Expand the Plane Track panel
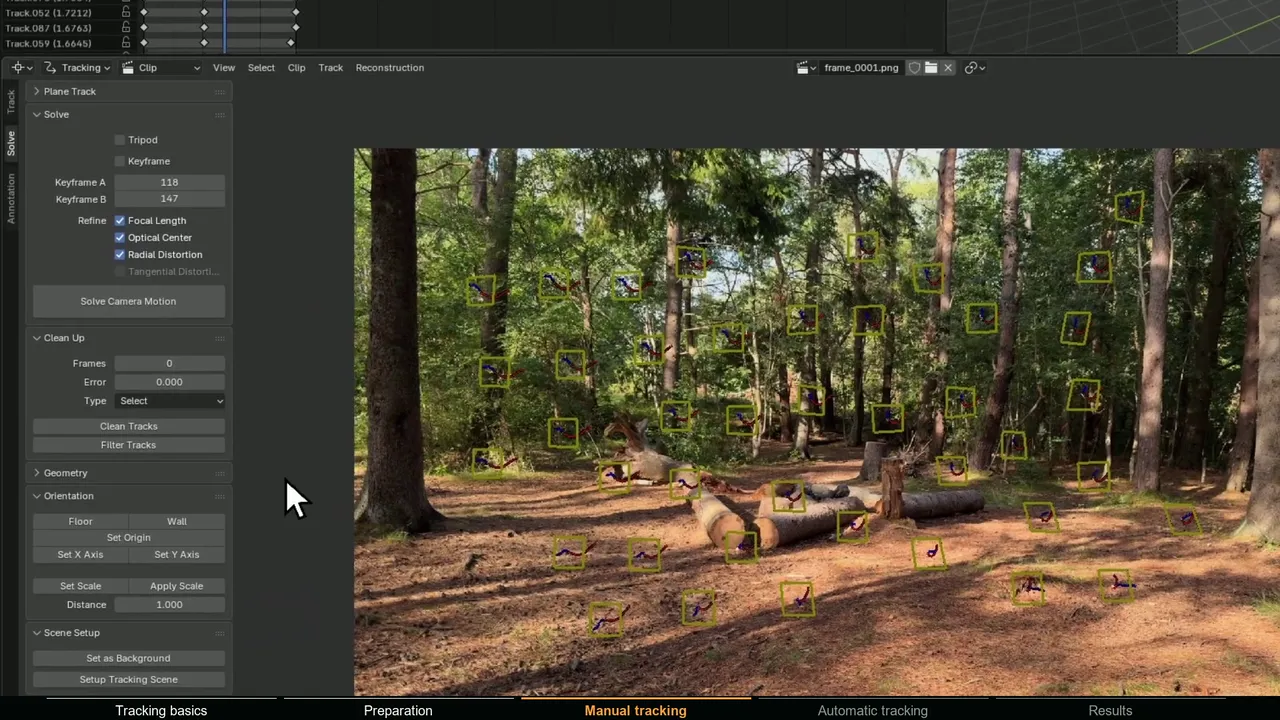 [37, 92]
